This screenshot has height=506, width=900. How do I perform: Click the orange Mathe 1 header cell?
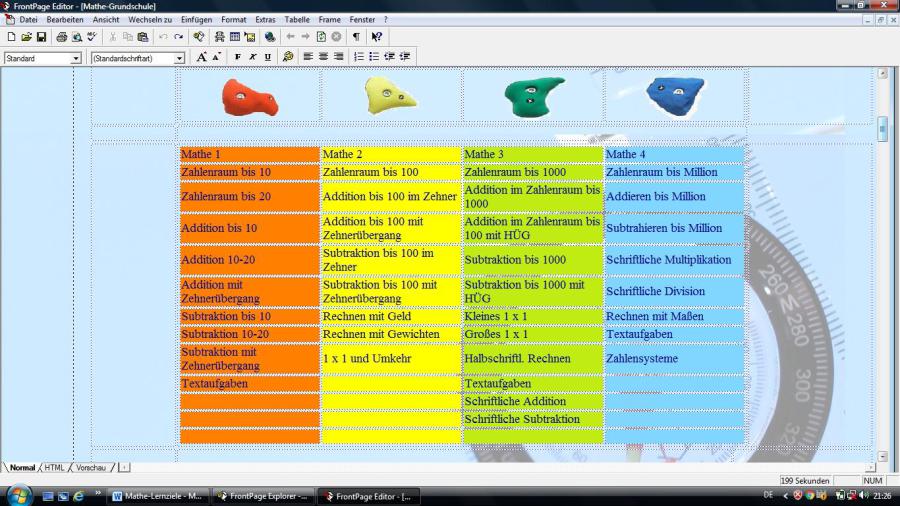pos(249,154)
